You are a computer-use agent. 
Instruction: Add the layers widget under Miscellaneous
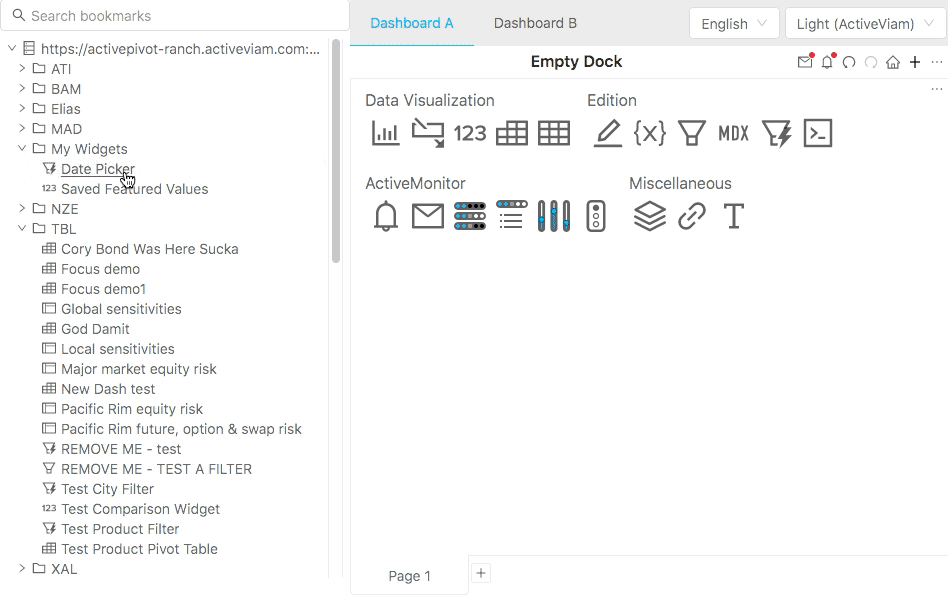(650, 216)
